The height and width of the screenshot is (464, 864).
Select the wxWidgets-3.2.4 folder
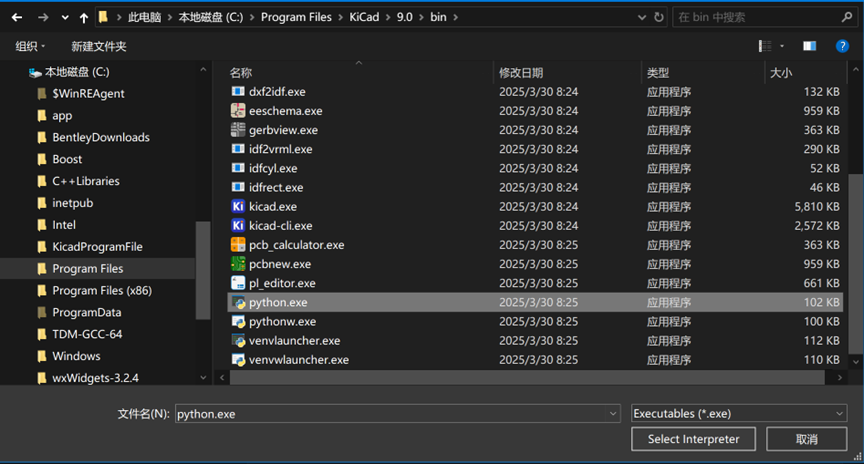tap(95, 378)
